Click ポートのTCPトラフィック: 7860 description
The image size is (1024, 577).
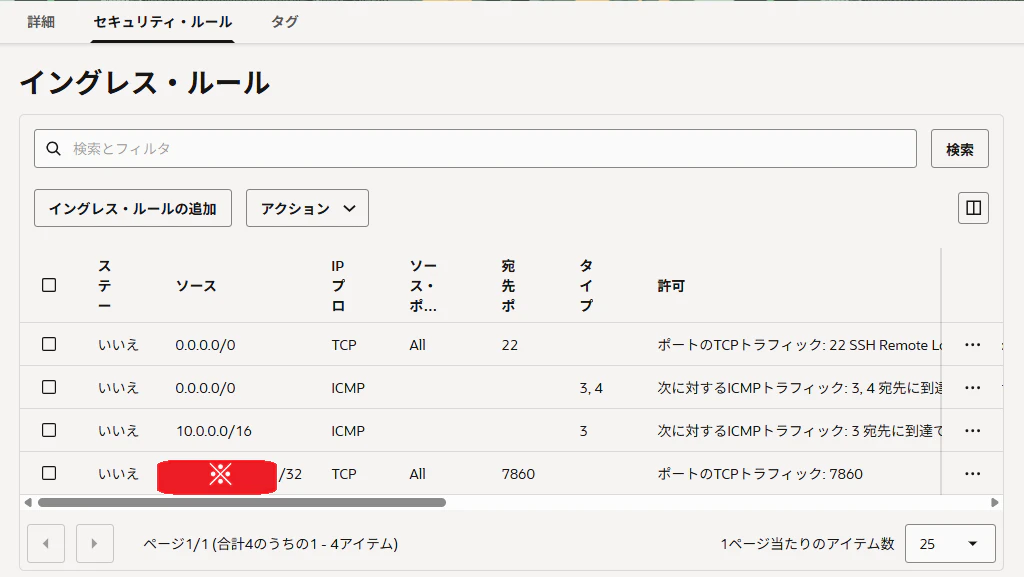coord(760,474)
